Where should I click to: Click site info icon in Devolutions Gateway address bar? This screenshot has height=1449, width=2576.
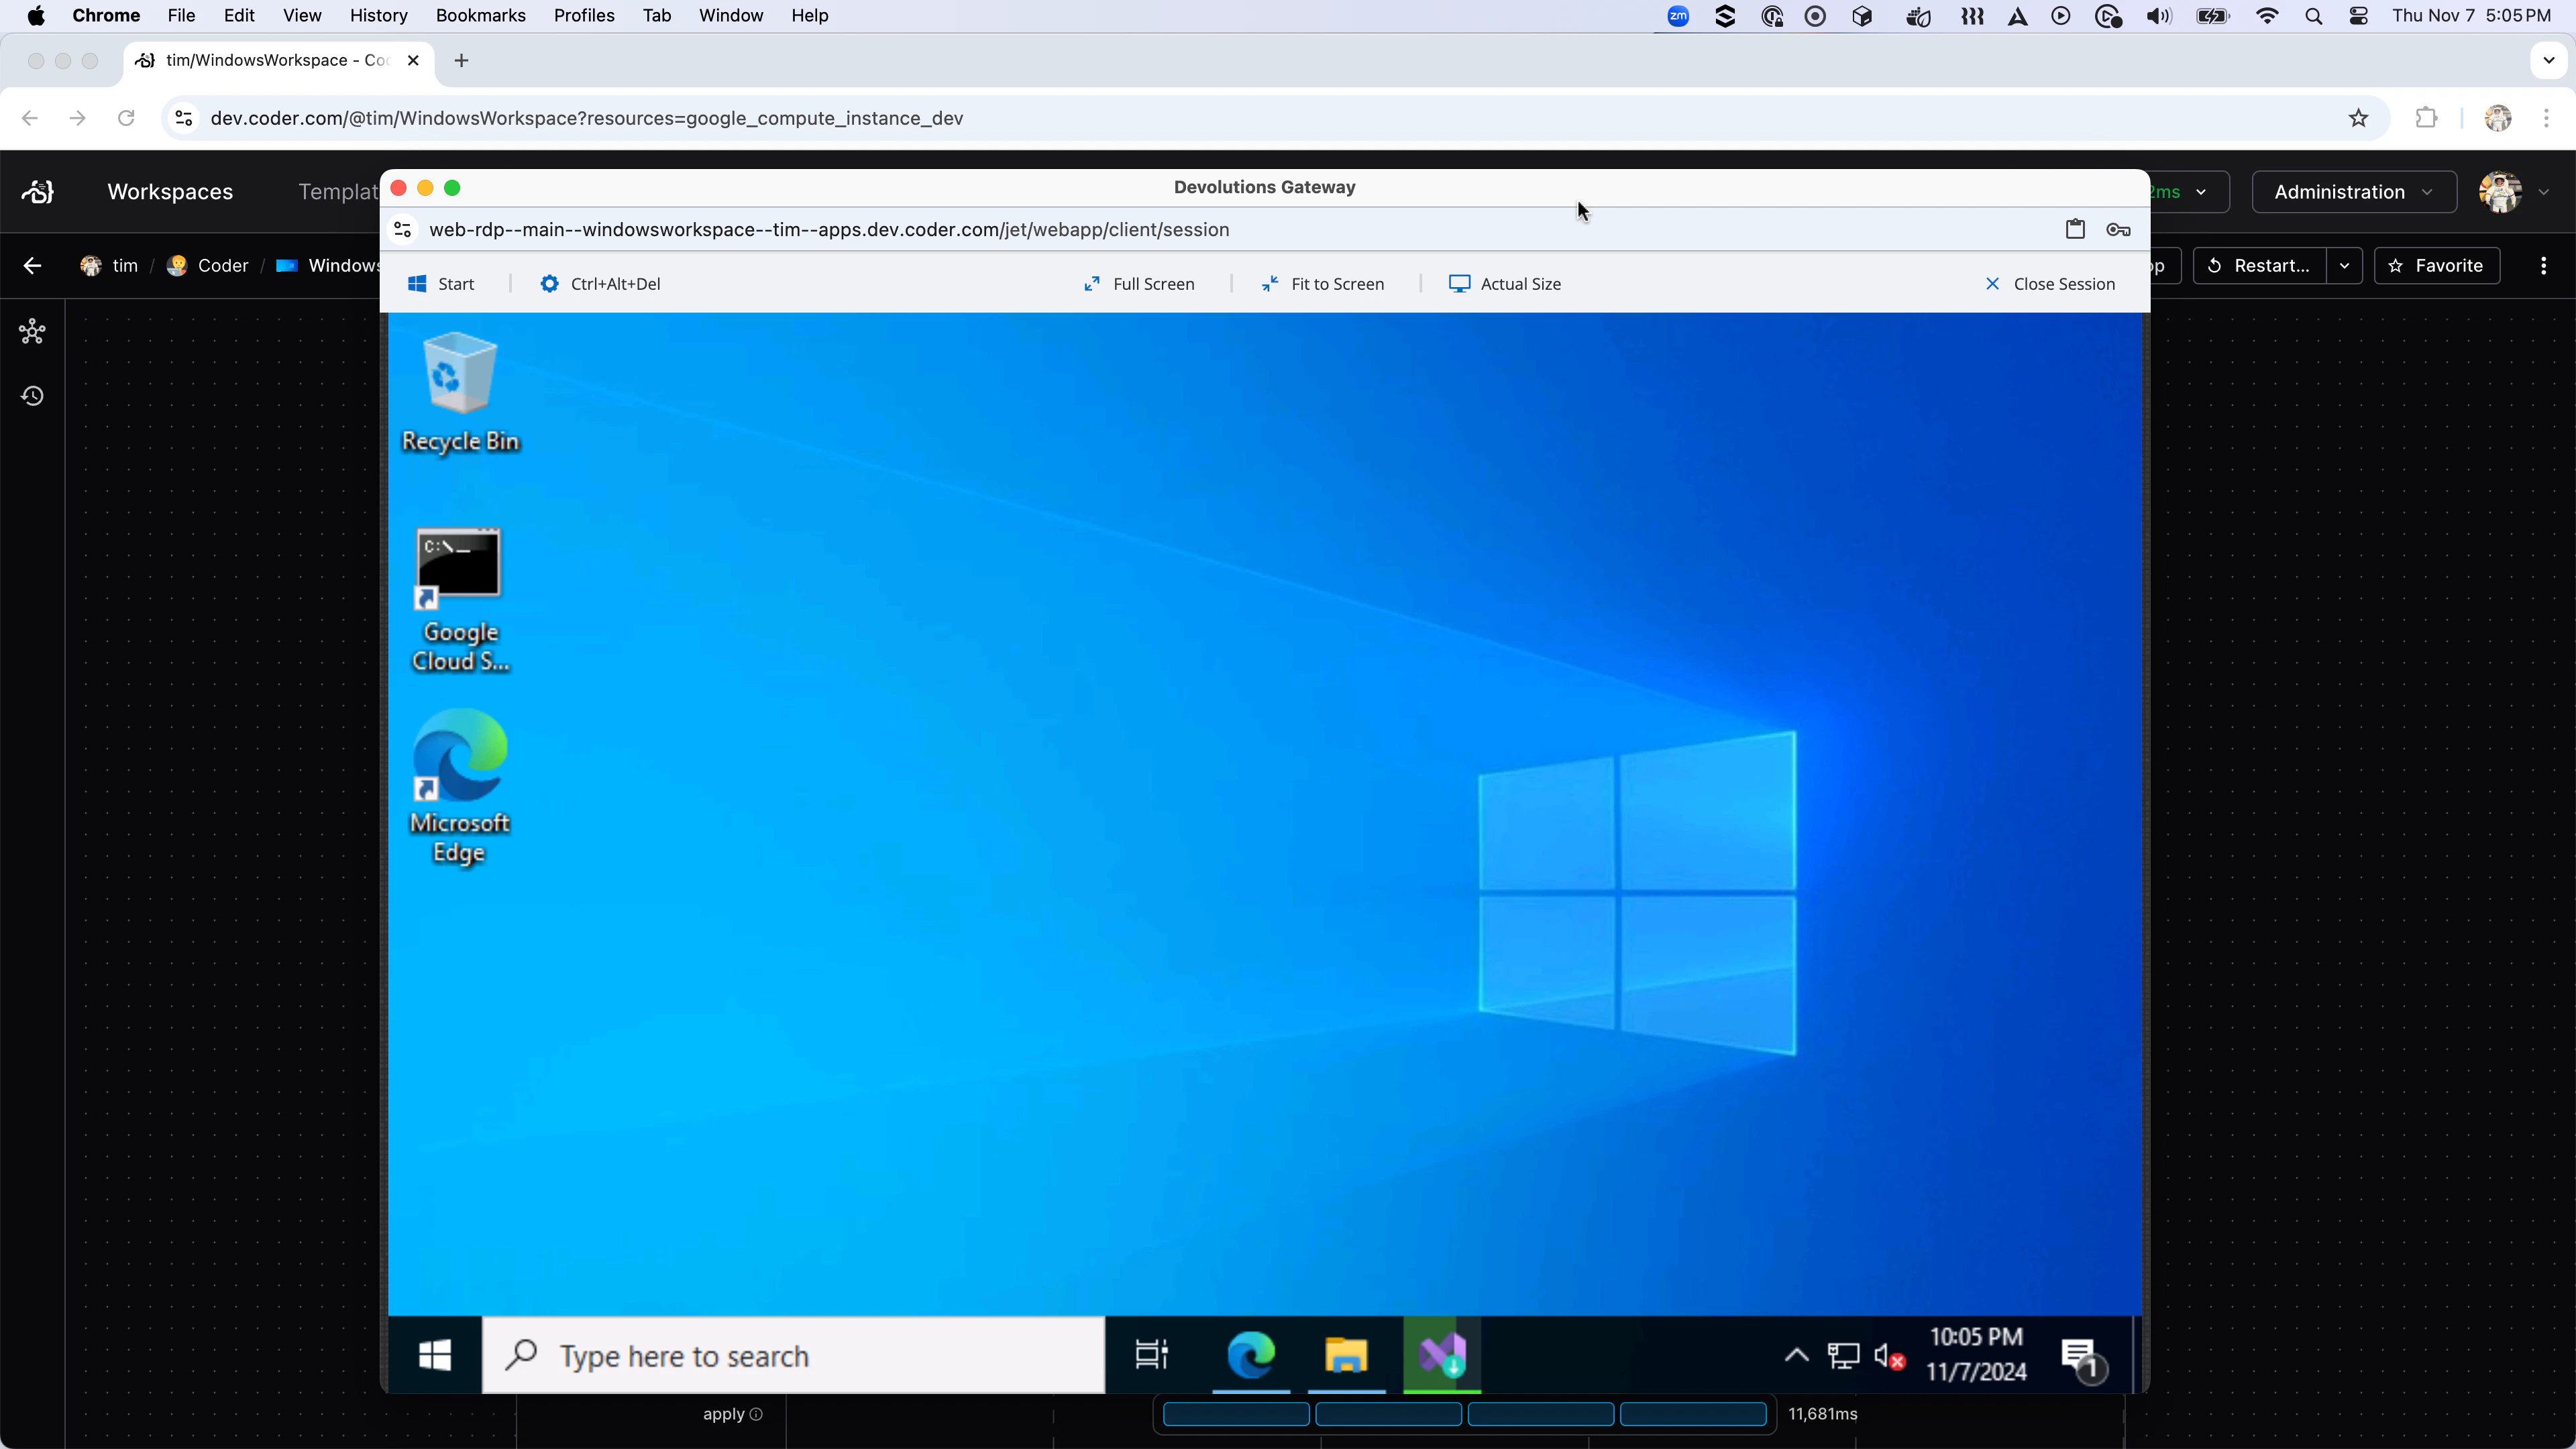(403, 230)
